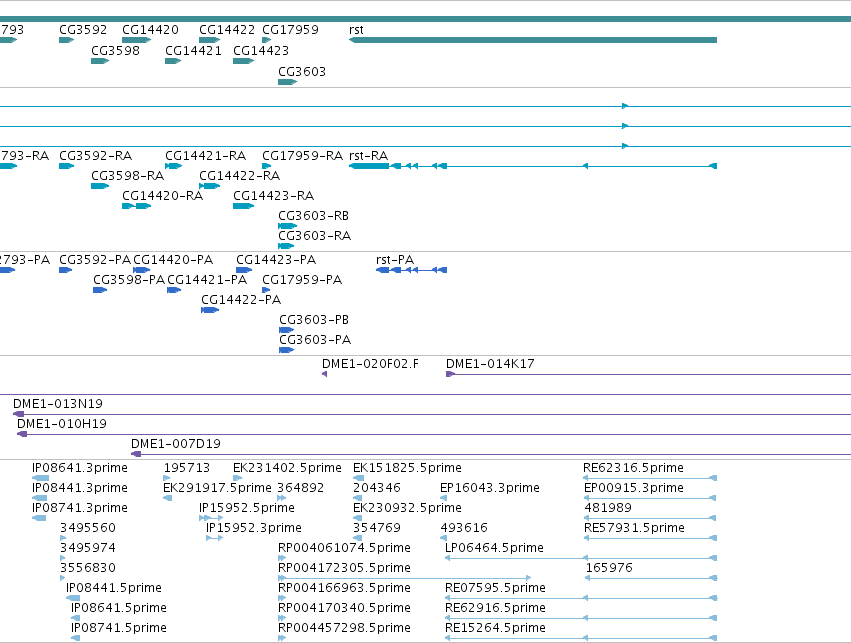Click the EK231402.5prime EST label
Screen dimensions: 851x643
click(287, 468)
